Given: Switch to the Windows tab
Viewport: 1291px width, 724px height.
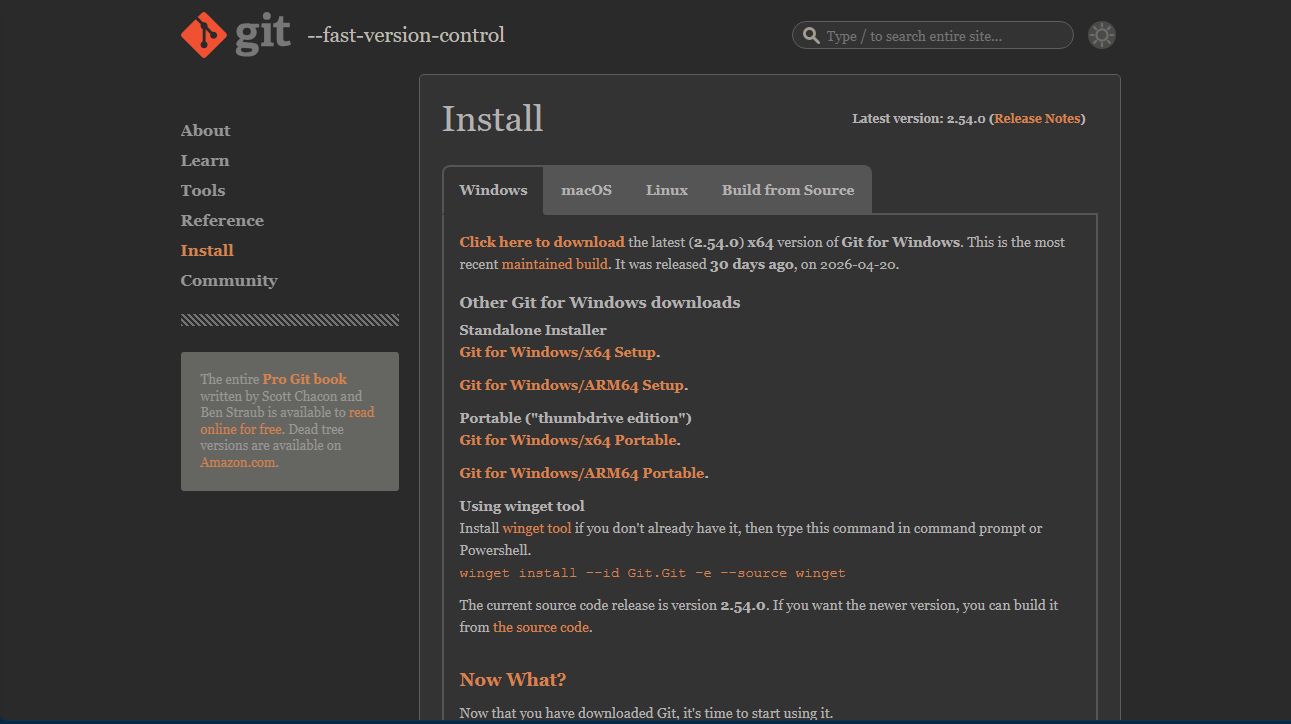Looking at the screenshot, I should click(x=493, y=190).
